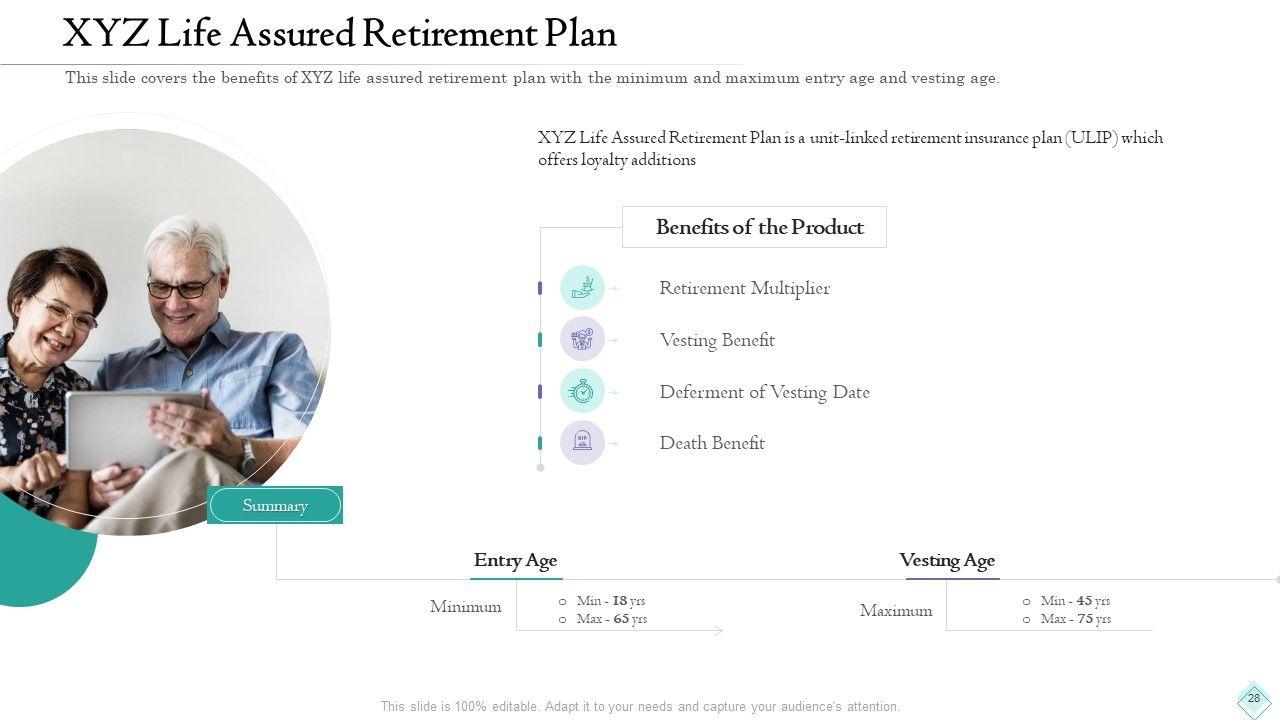The height and width of the screenshot is (720, 1280).
Task: Click the XYZ Life Assured Retirement Plan title
Action: click(339, 34)
